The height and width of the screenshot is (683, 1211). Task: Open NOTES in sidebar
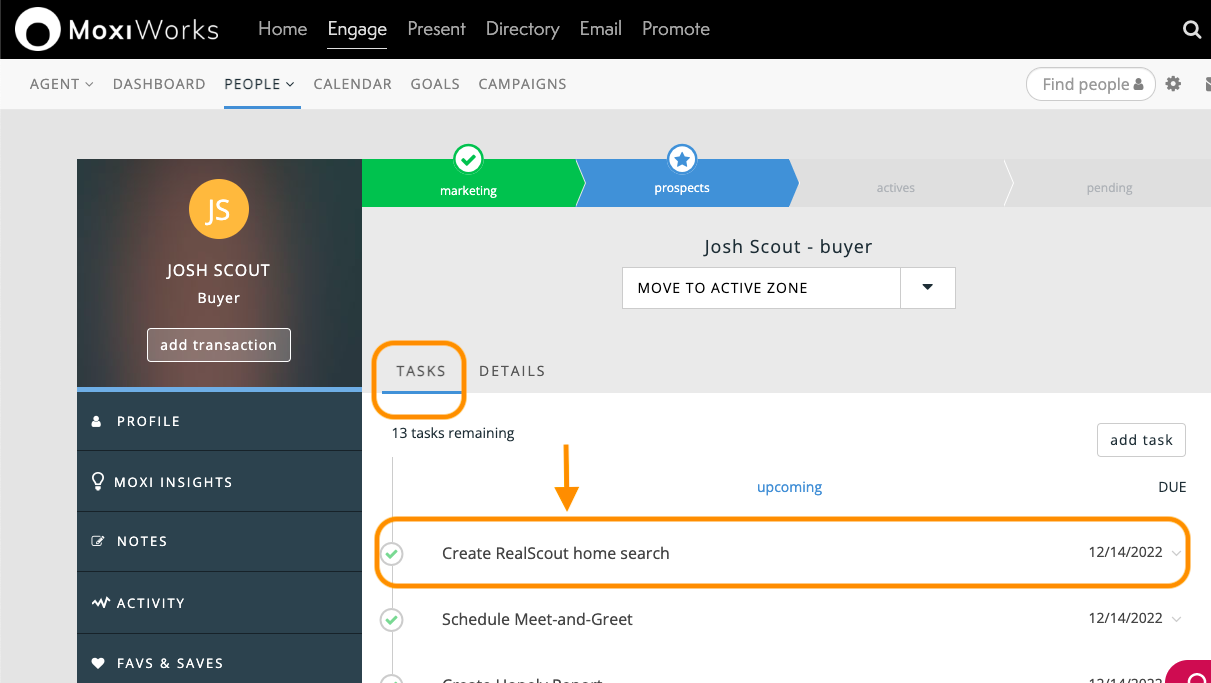click(x=219, y=541)
